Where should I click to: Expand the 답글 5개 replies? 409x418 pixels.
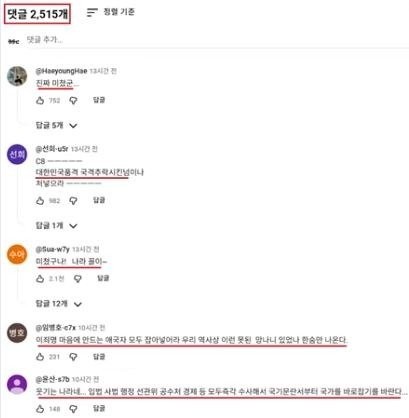point(57,125)
